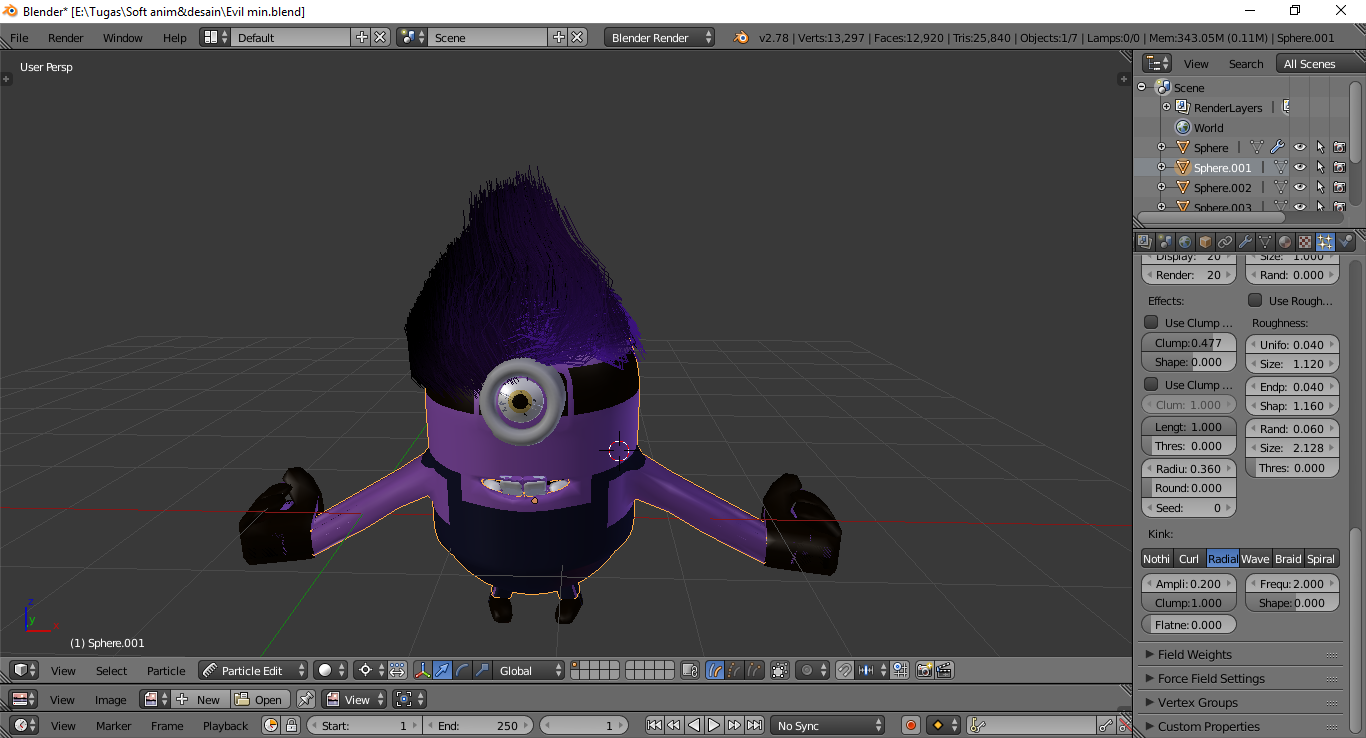Image resolution: width=1366 pixels, height=738 pixels.
Task: Jump to the last frame of timeline
Action: pyautogui.click(x=755, y=726)
